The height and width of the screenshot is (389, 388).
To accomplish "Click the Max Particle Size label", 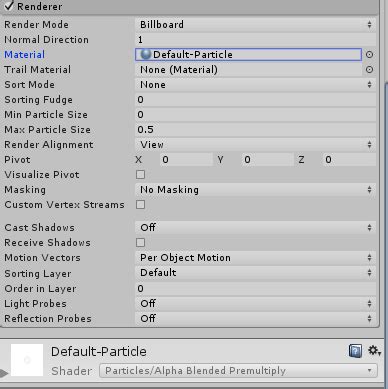I will tap(47, 130).
